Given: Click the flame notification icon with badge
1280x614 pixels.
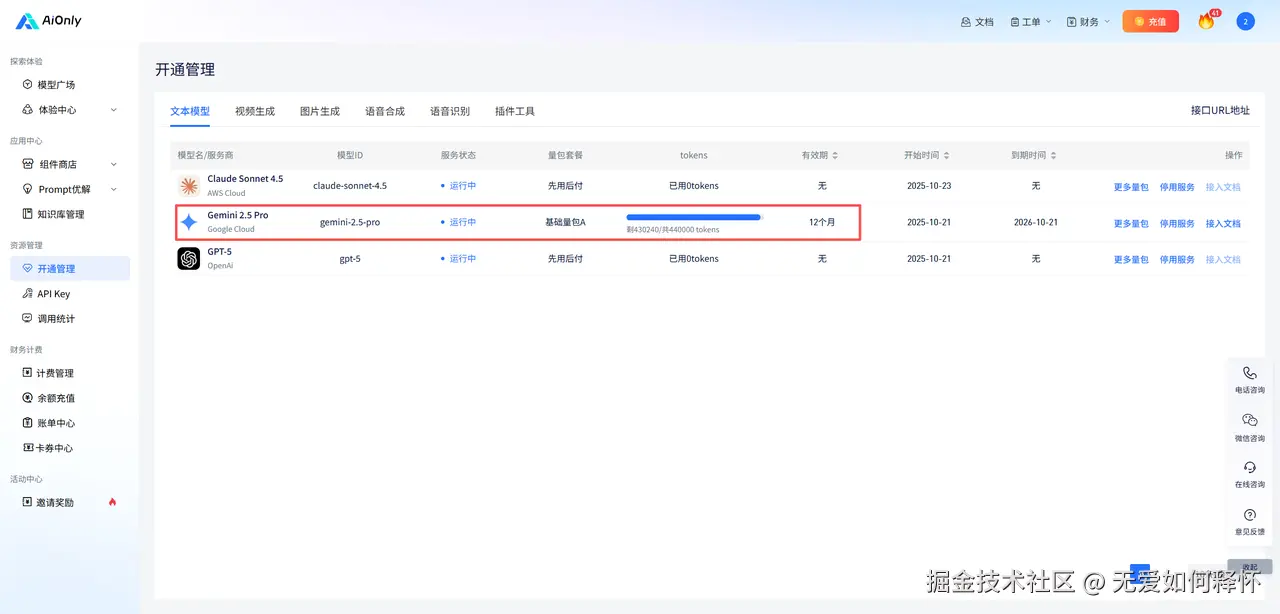Looking at the screenshot, I should [1206, 21].
